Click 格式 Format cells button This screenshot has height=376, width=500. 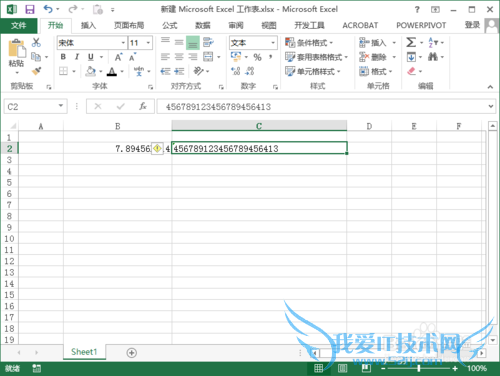pos(376,71)
